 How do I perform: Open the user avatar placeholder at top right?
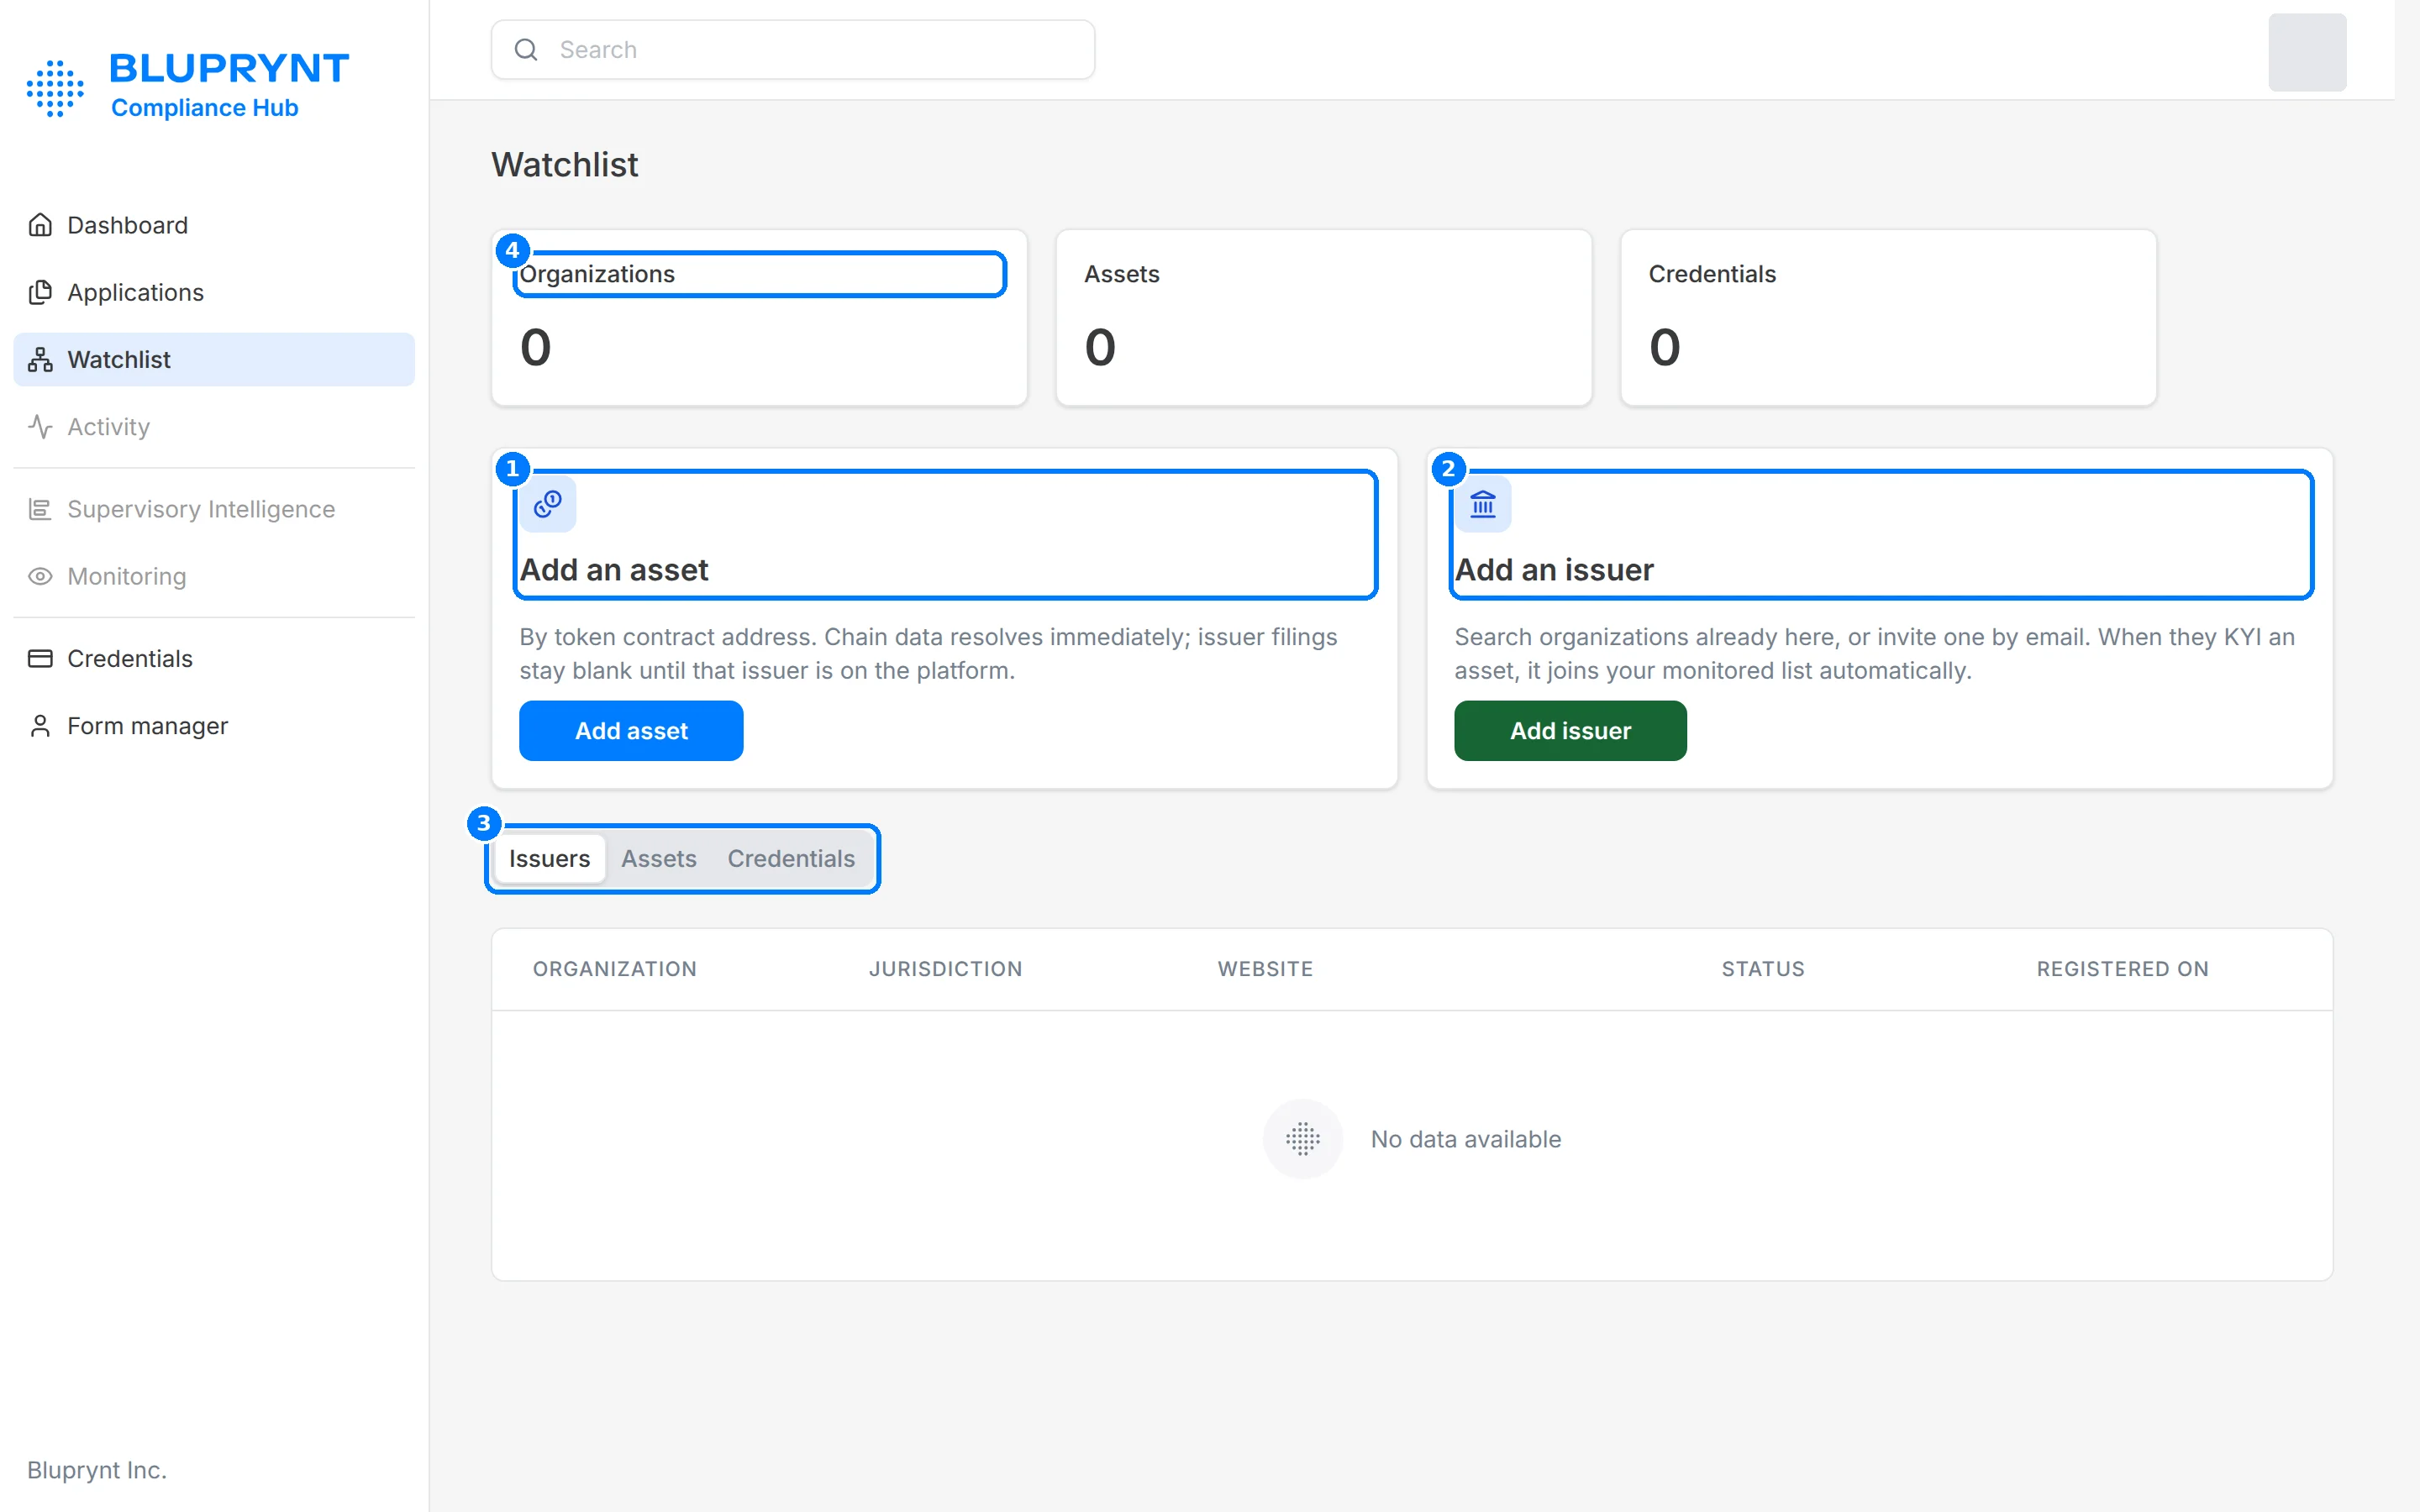(2307, 52)
